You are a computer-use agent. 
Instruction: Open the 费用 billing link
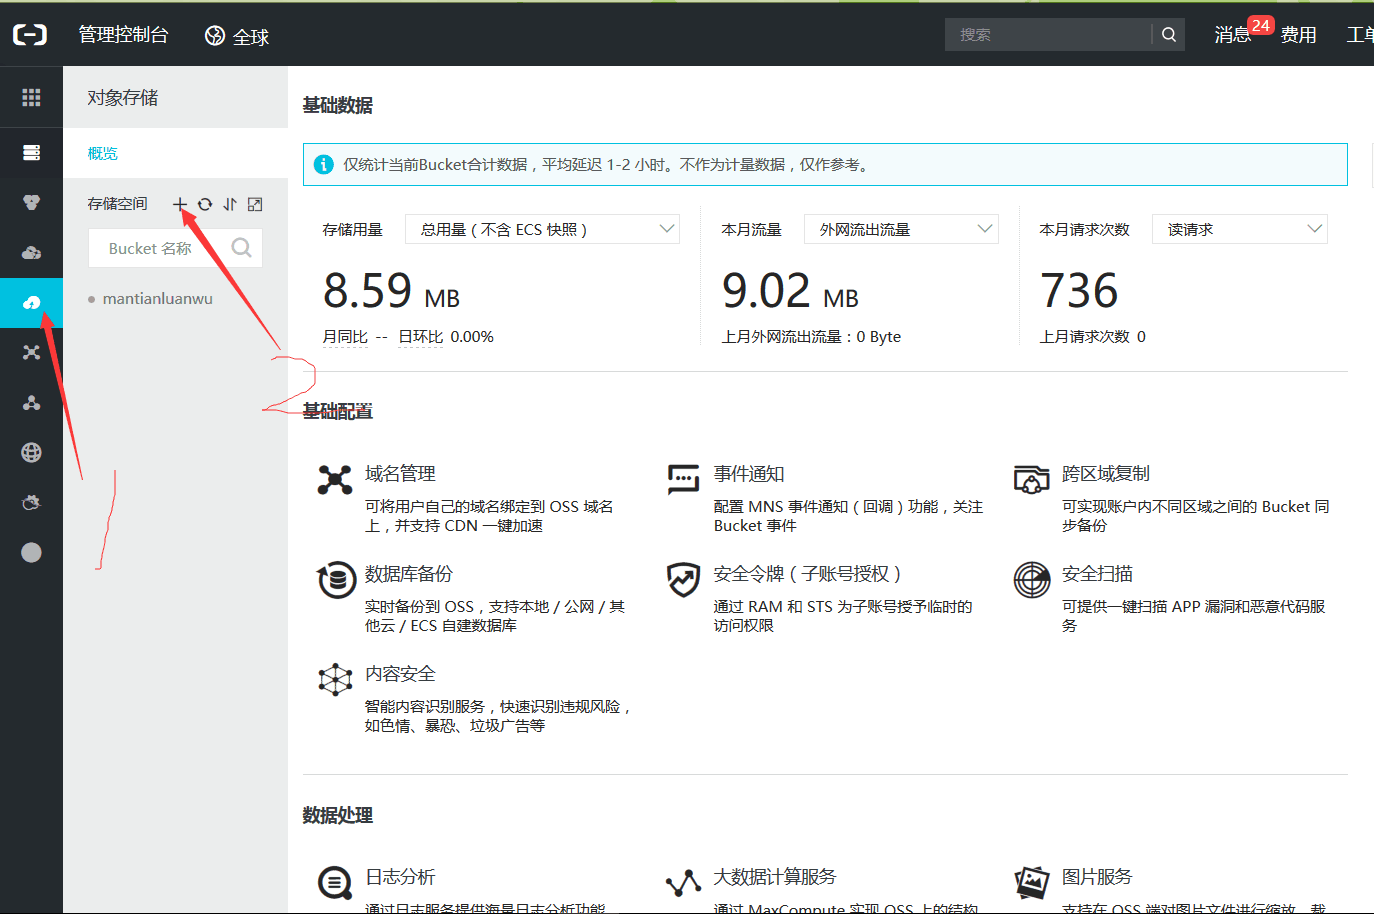pyautogui.click(x=1297, y=34)
